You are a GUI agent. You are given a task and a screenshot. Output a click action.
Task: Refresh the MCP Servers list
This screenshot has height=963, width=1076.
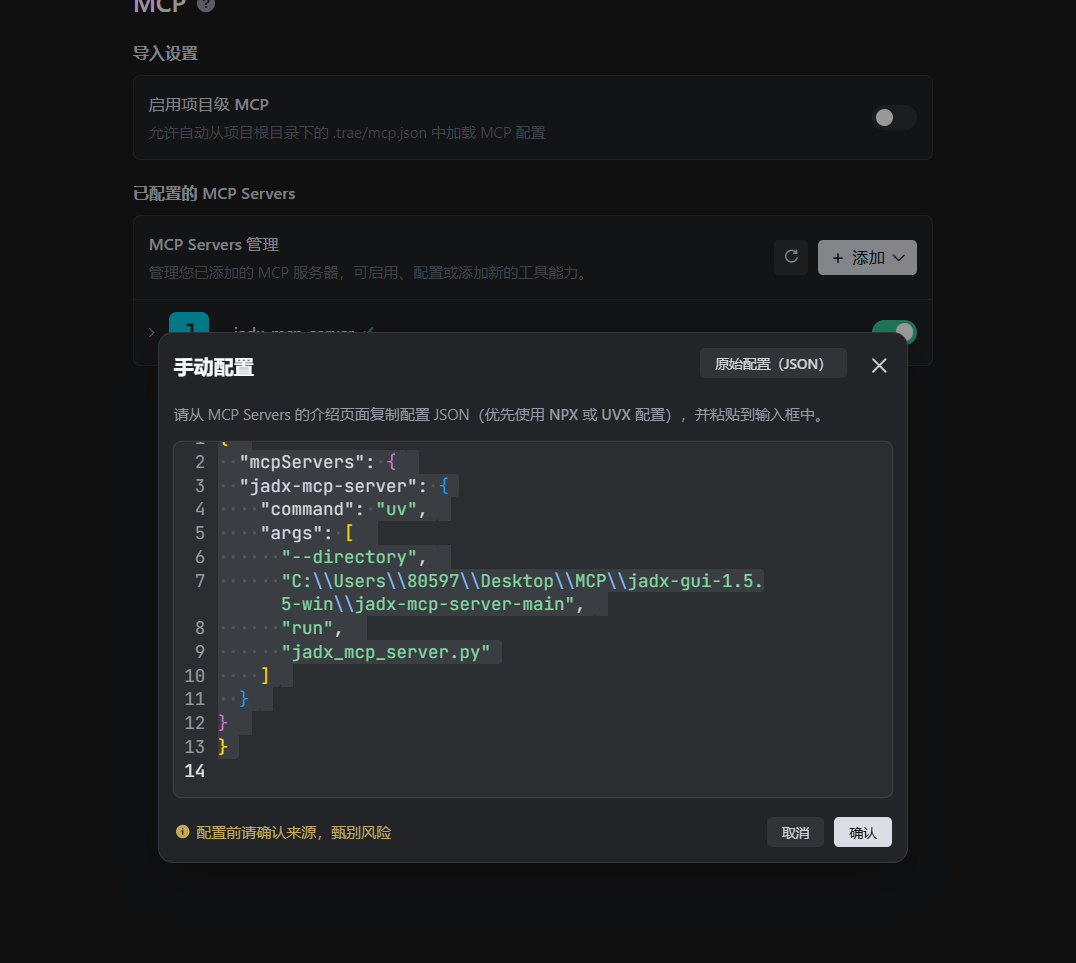pos(791,257)
